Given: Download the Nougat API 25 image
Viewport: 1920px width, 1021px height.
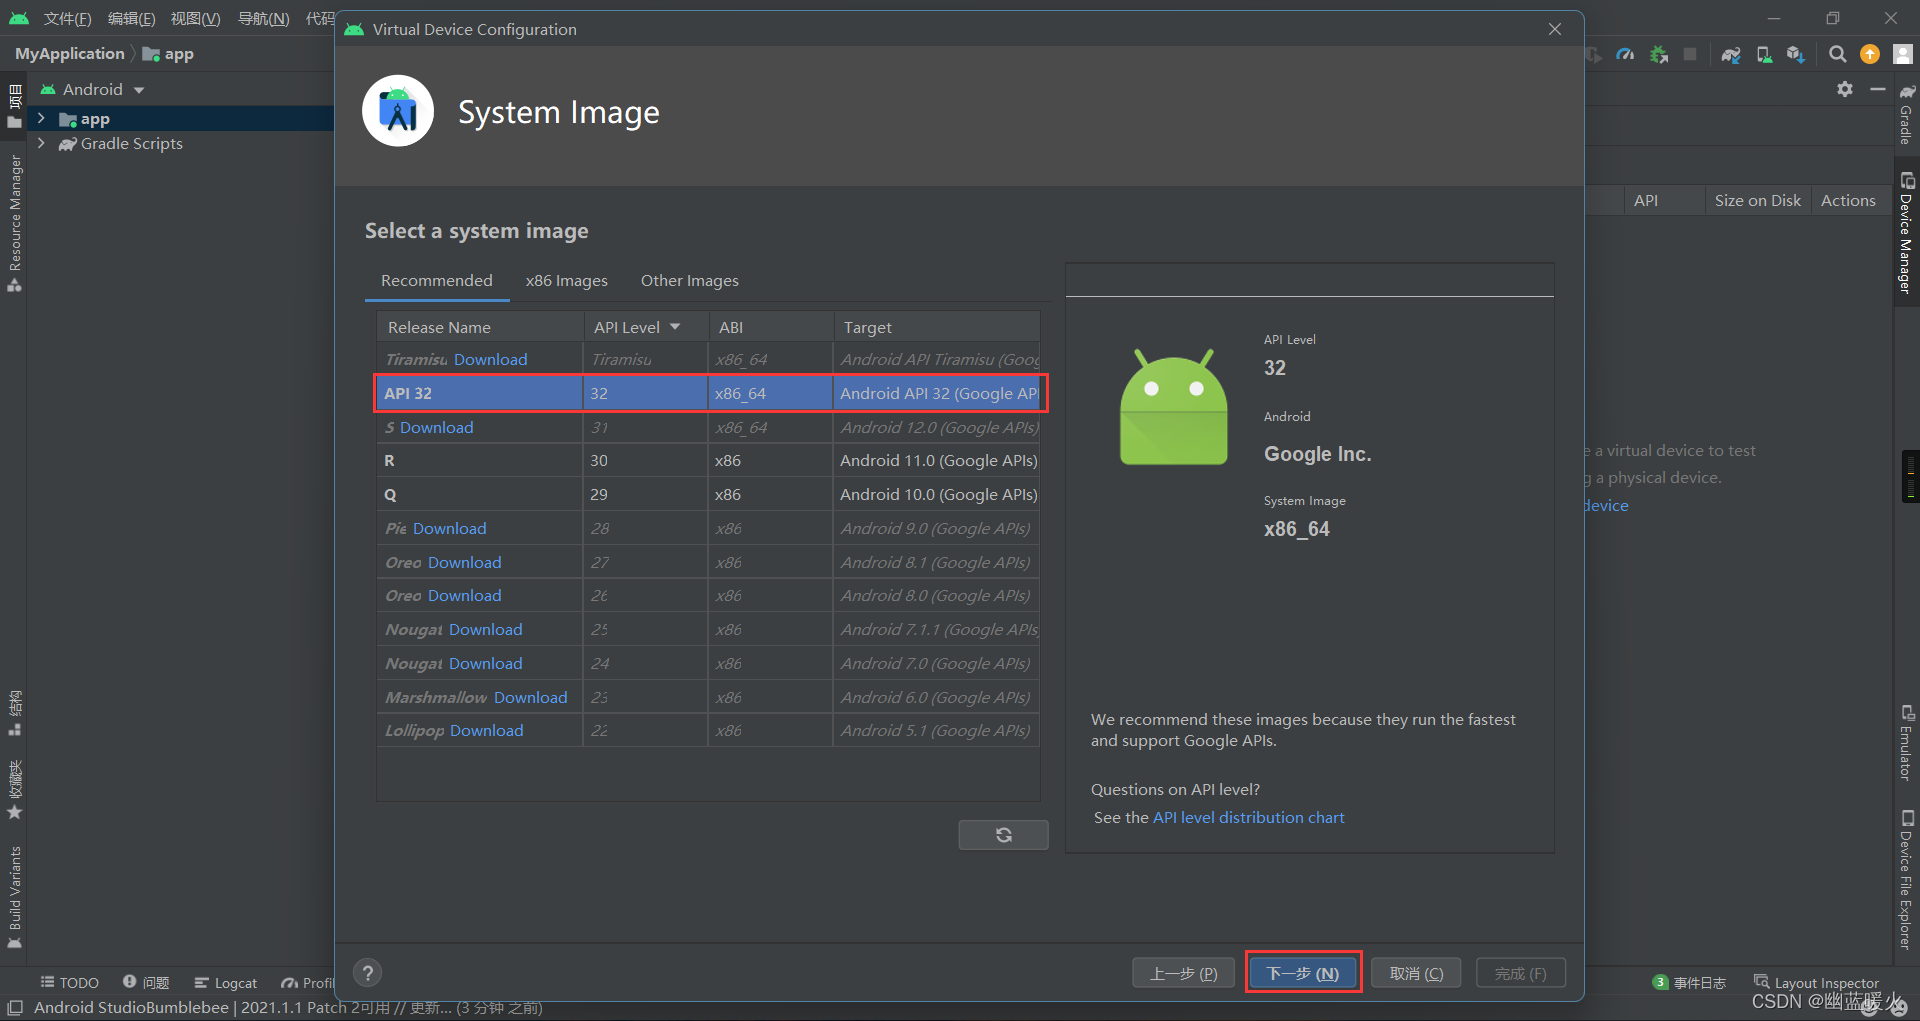Looking at the screenshot, I should pos(486,629).
